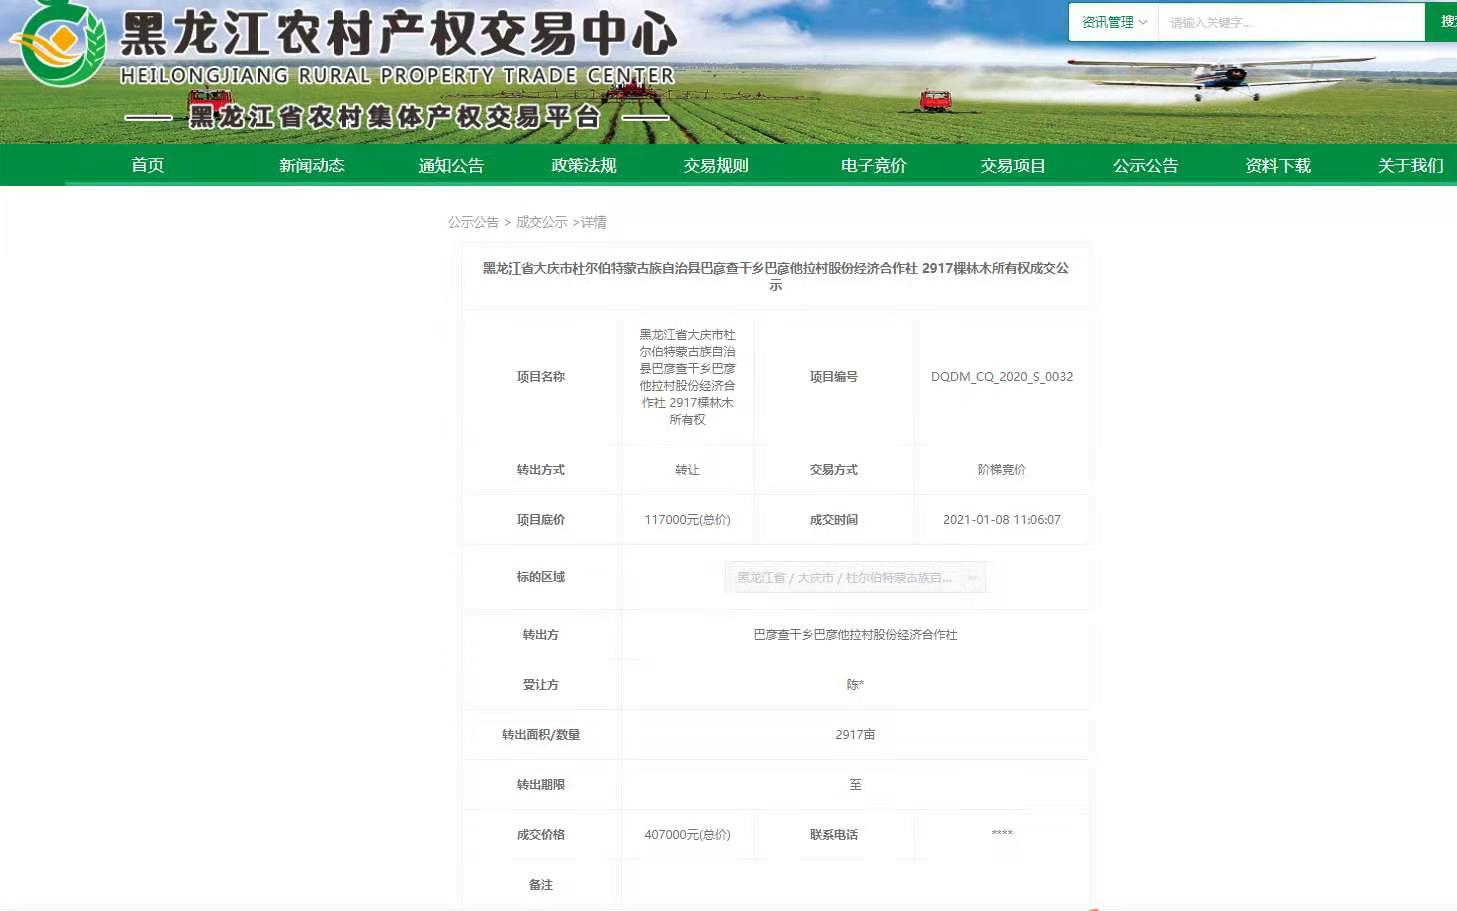Viewport: 1457px width, 911px height.
Task: Open the 公示公告 navigation item
Action: 1146,165
